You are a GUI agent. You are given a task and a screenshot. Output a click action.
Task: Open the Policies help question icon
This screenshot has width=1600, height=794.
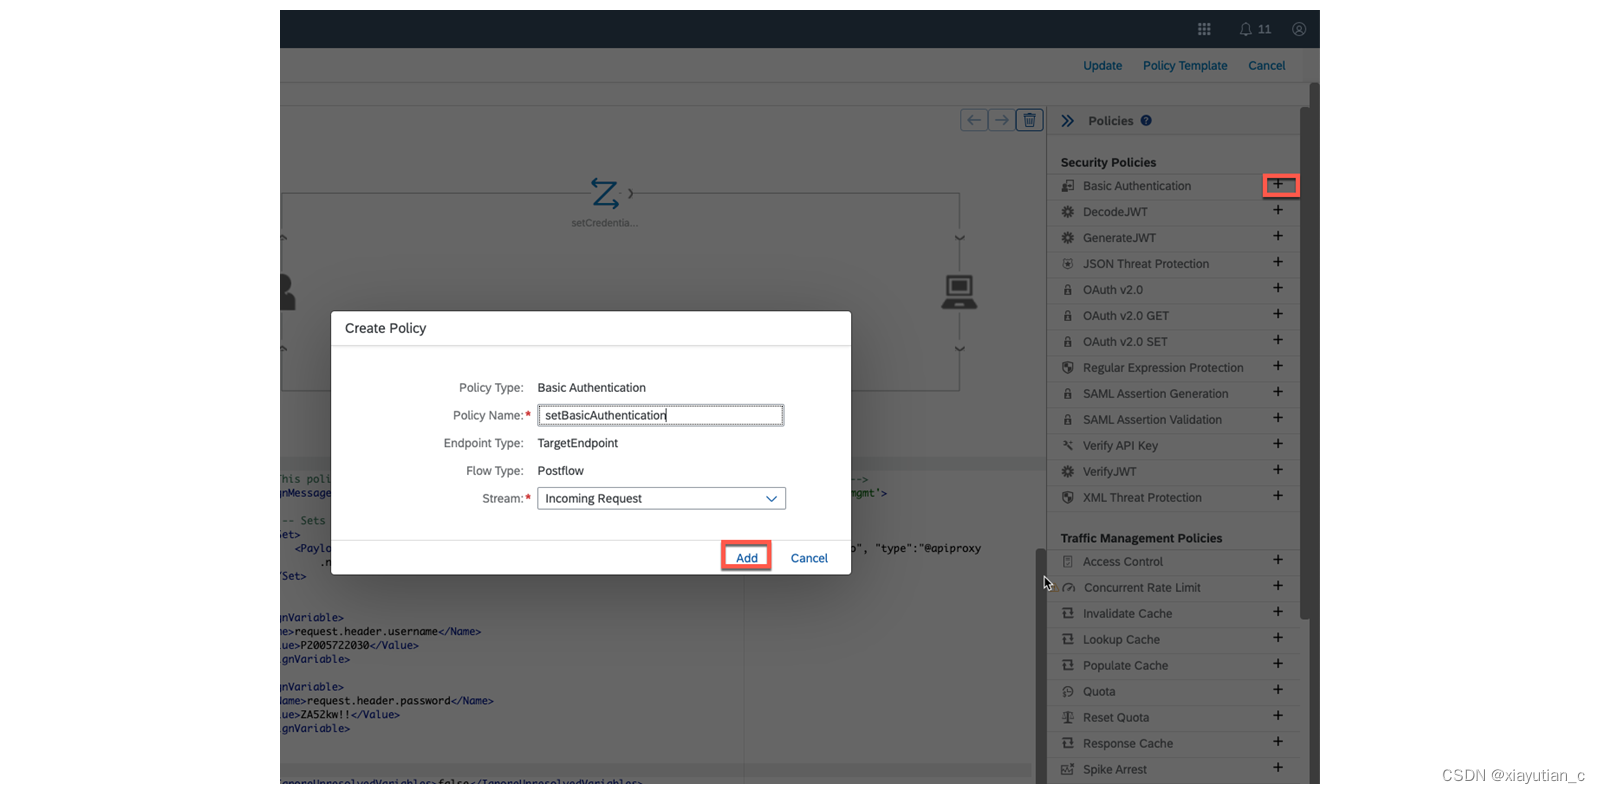coord(1146,121)
